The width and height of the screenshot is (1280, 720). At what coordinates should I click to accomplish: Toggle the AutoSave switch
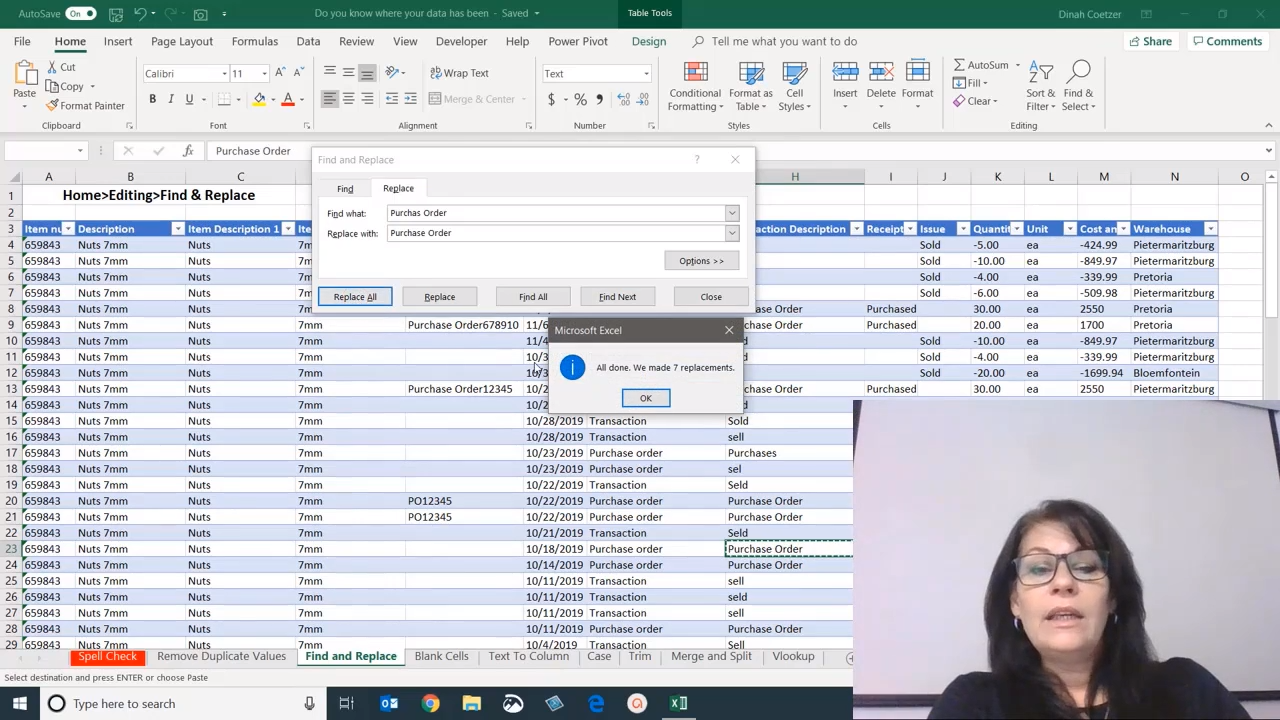point(80,13)
